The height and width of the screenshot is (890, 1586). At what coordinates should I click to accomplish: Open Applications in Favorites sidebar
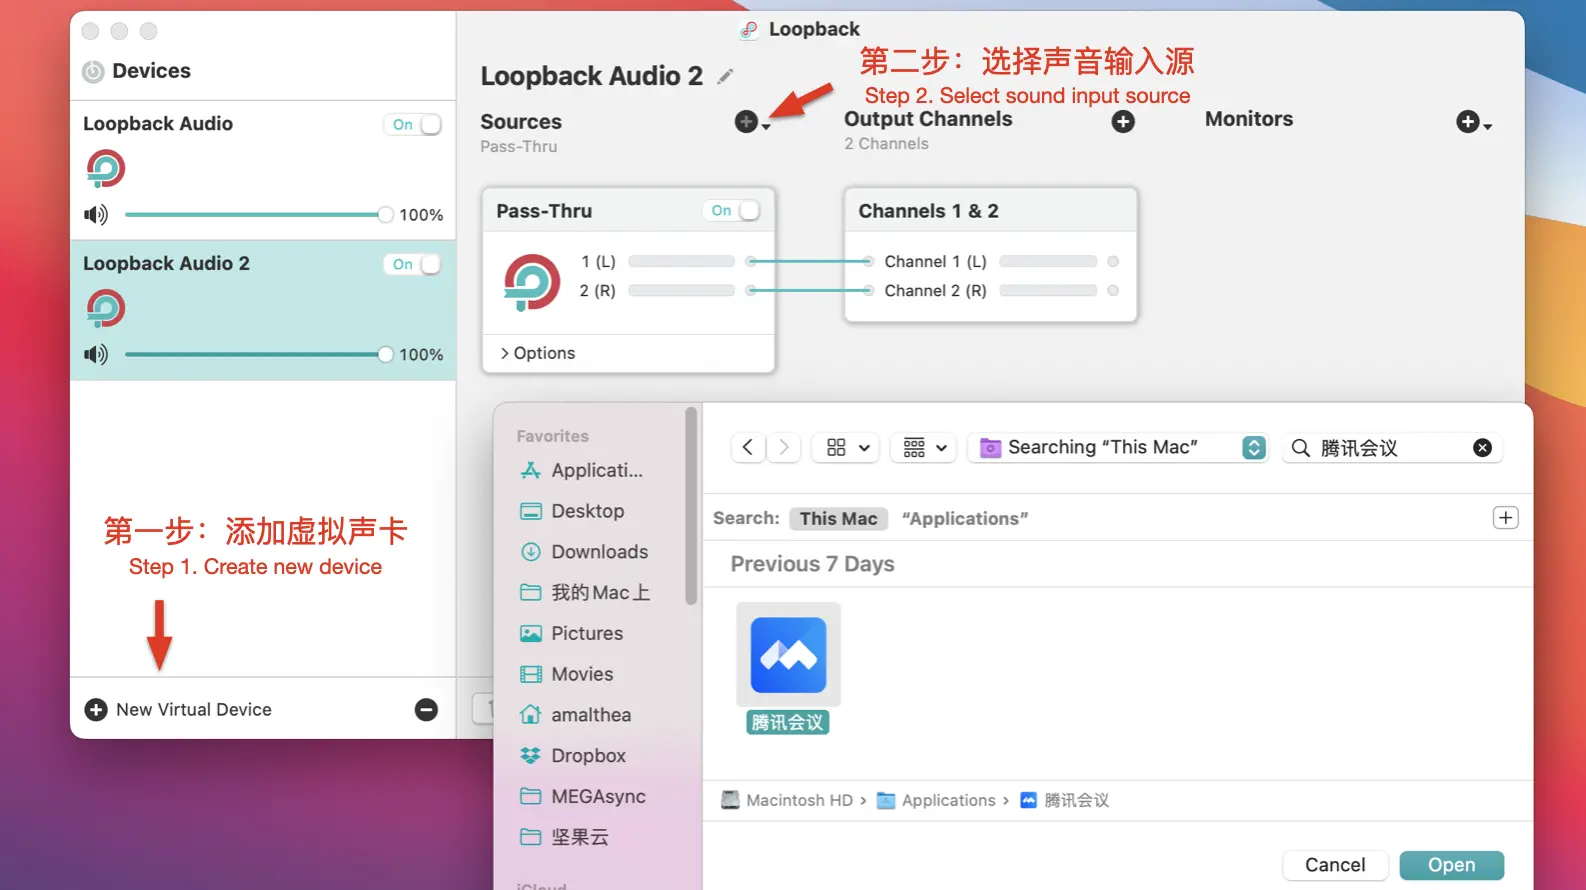(582, 470)
